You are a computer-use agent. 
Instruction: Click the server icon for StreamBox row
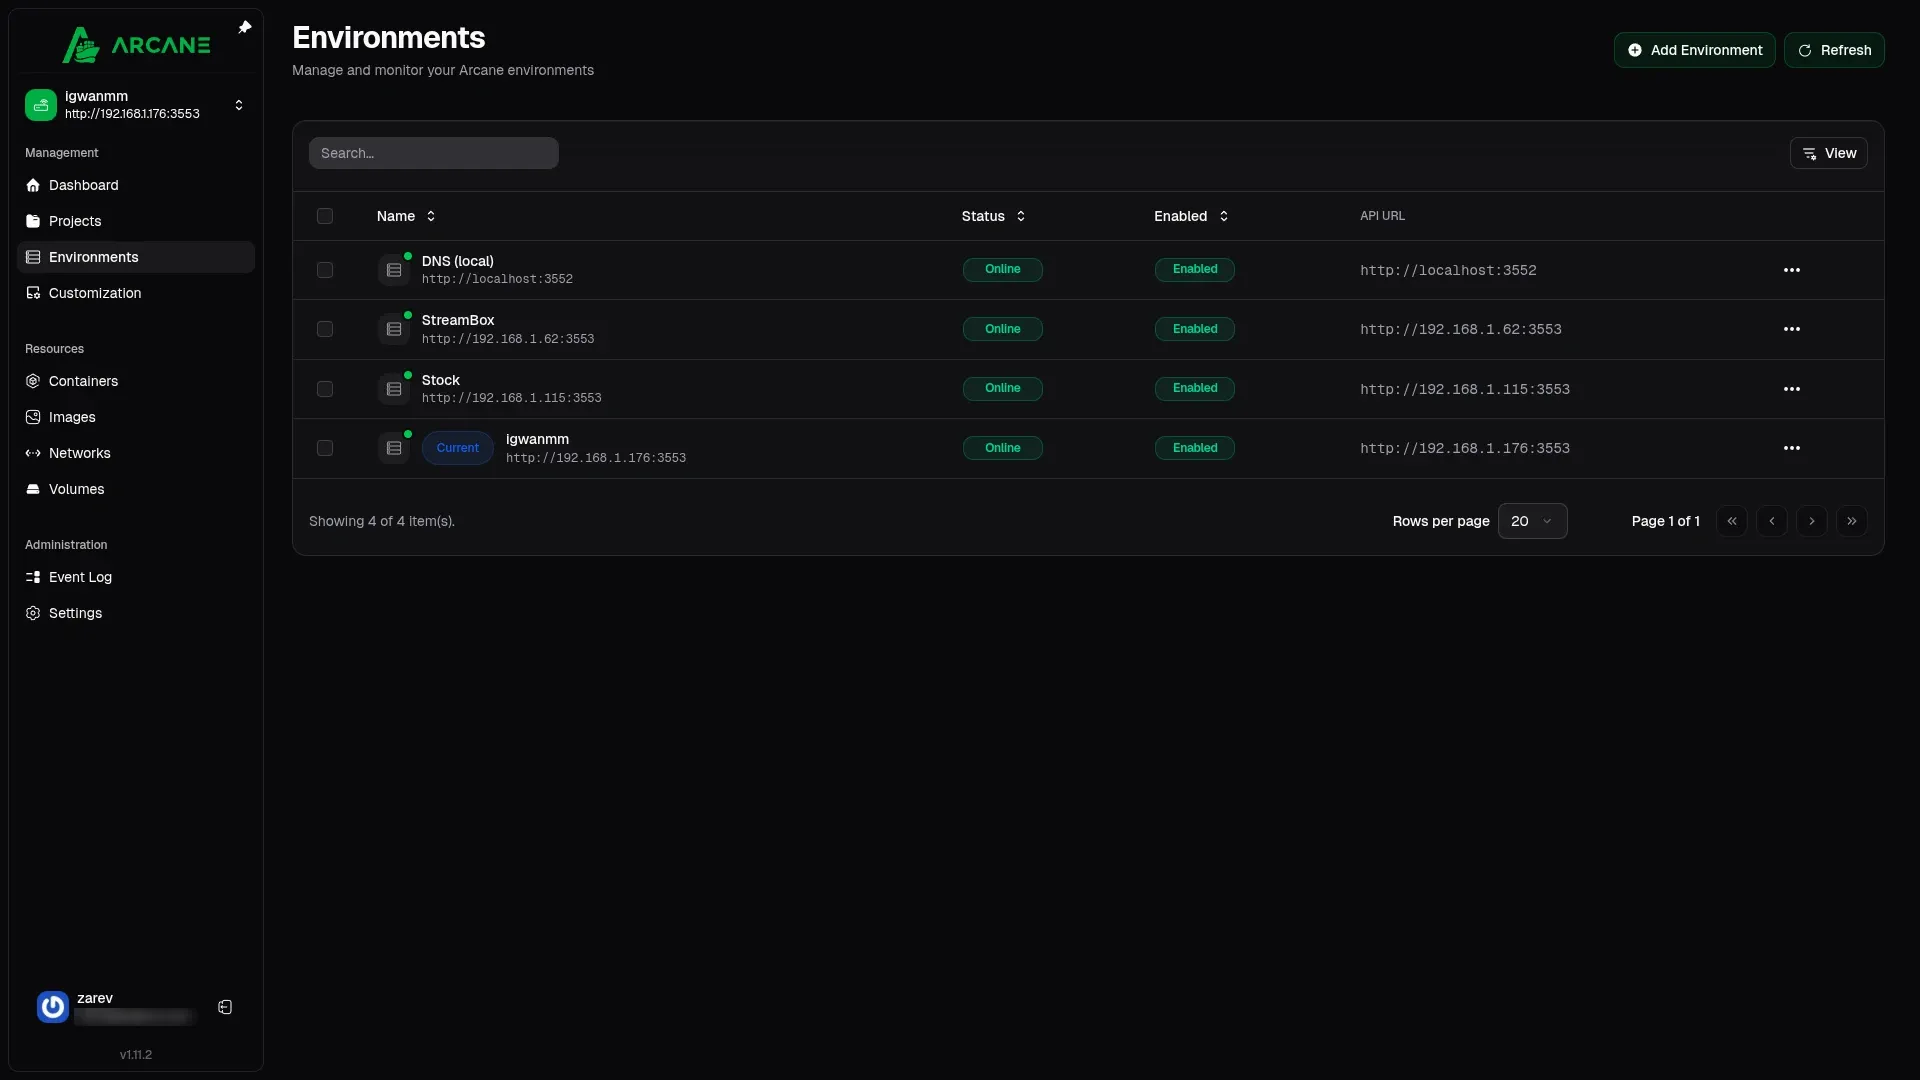pos(394,329)
